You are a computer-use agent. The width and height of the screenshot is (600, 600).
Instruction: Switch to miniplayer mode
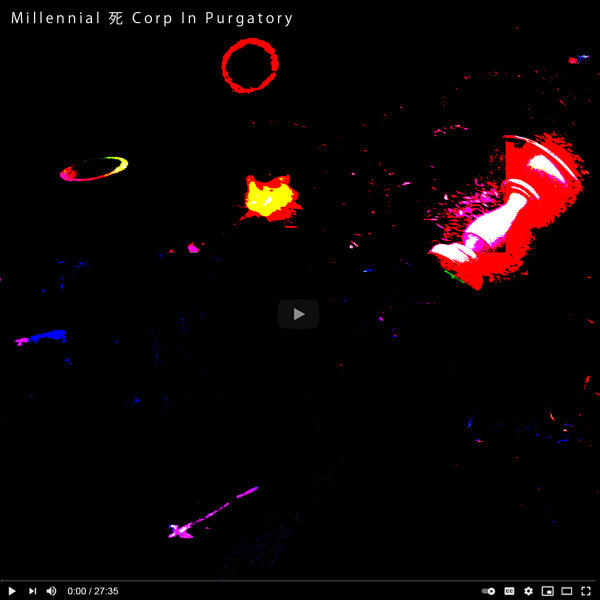tap(547, 591)
